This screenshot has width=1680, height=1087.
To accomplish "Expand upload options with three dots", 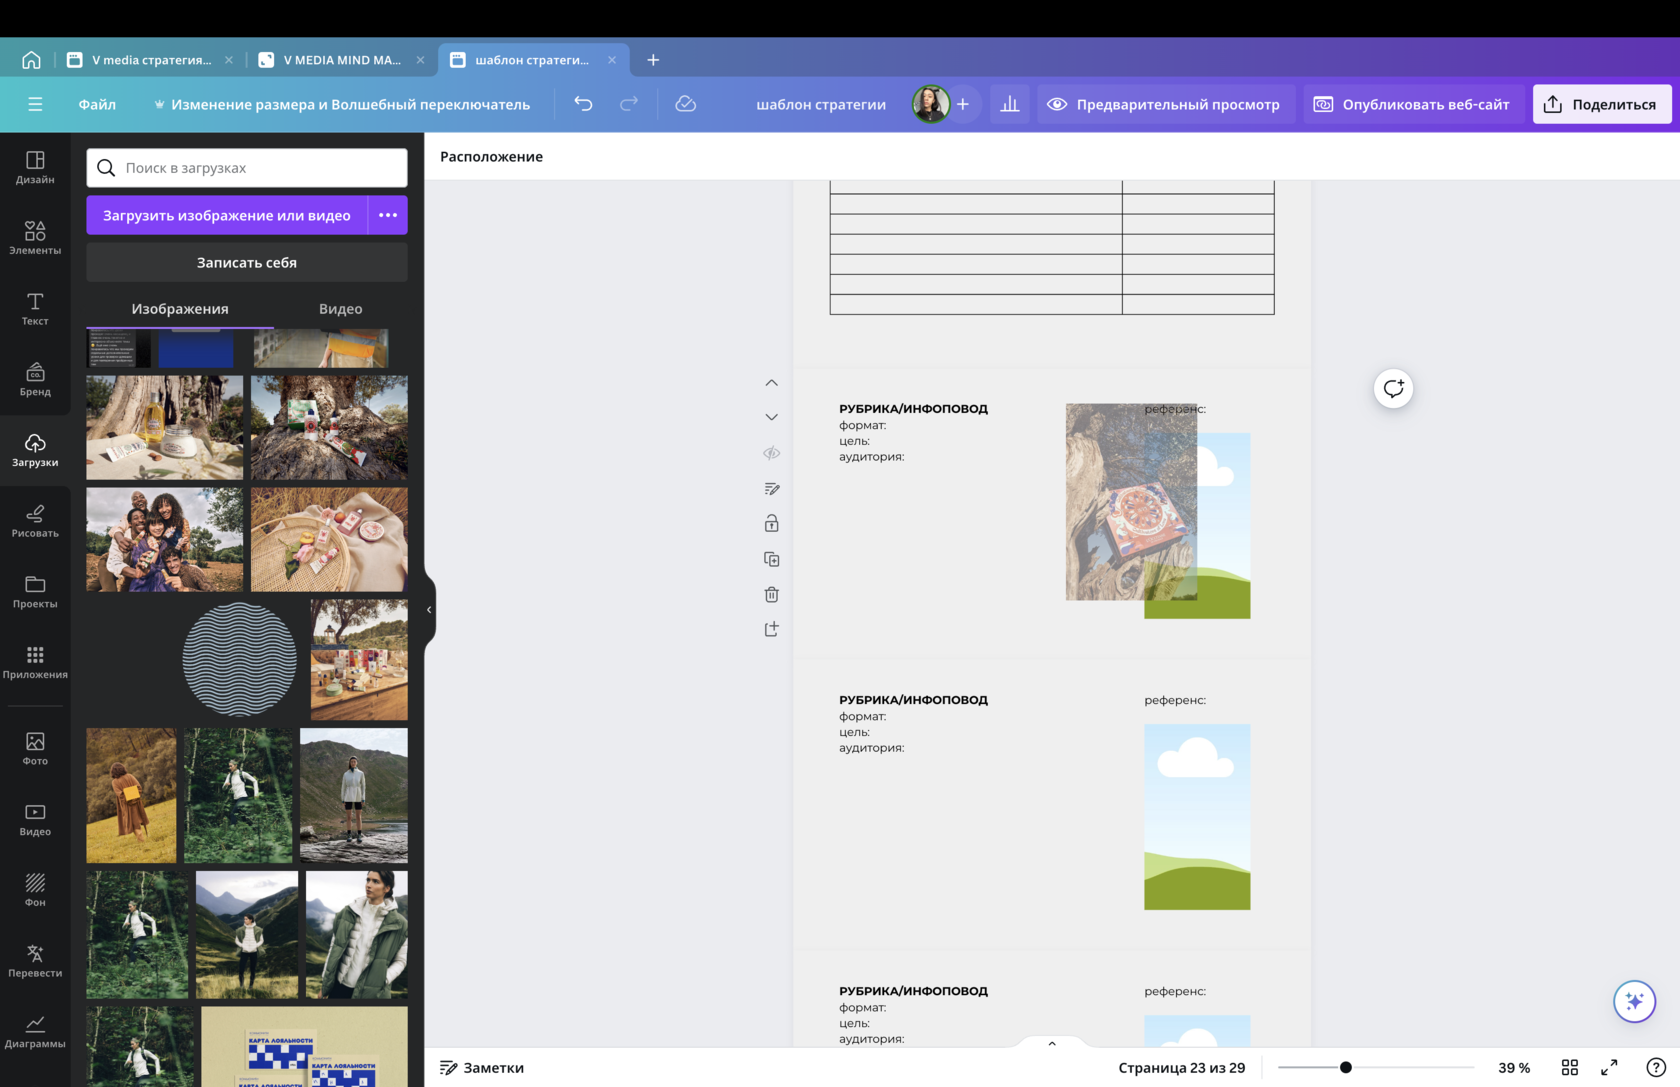I will pyautogui.click(x=388, y=215).
